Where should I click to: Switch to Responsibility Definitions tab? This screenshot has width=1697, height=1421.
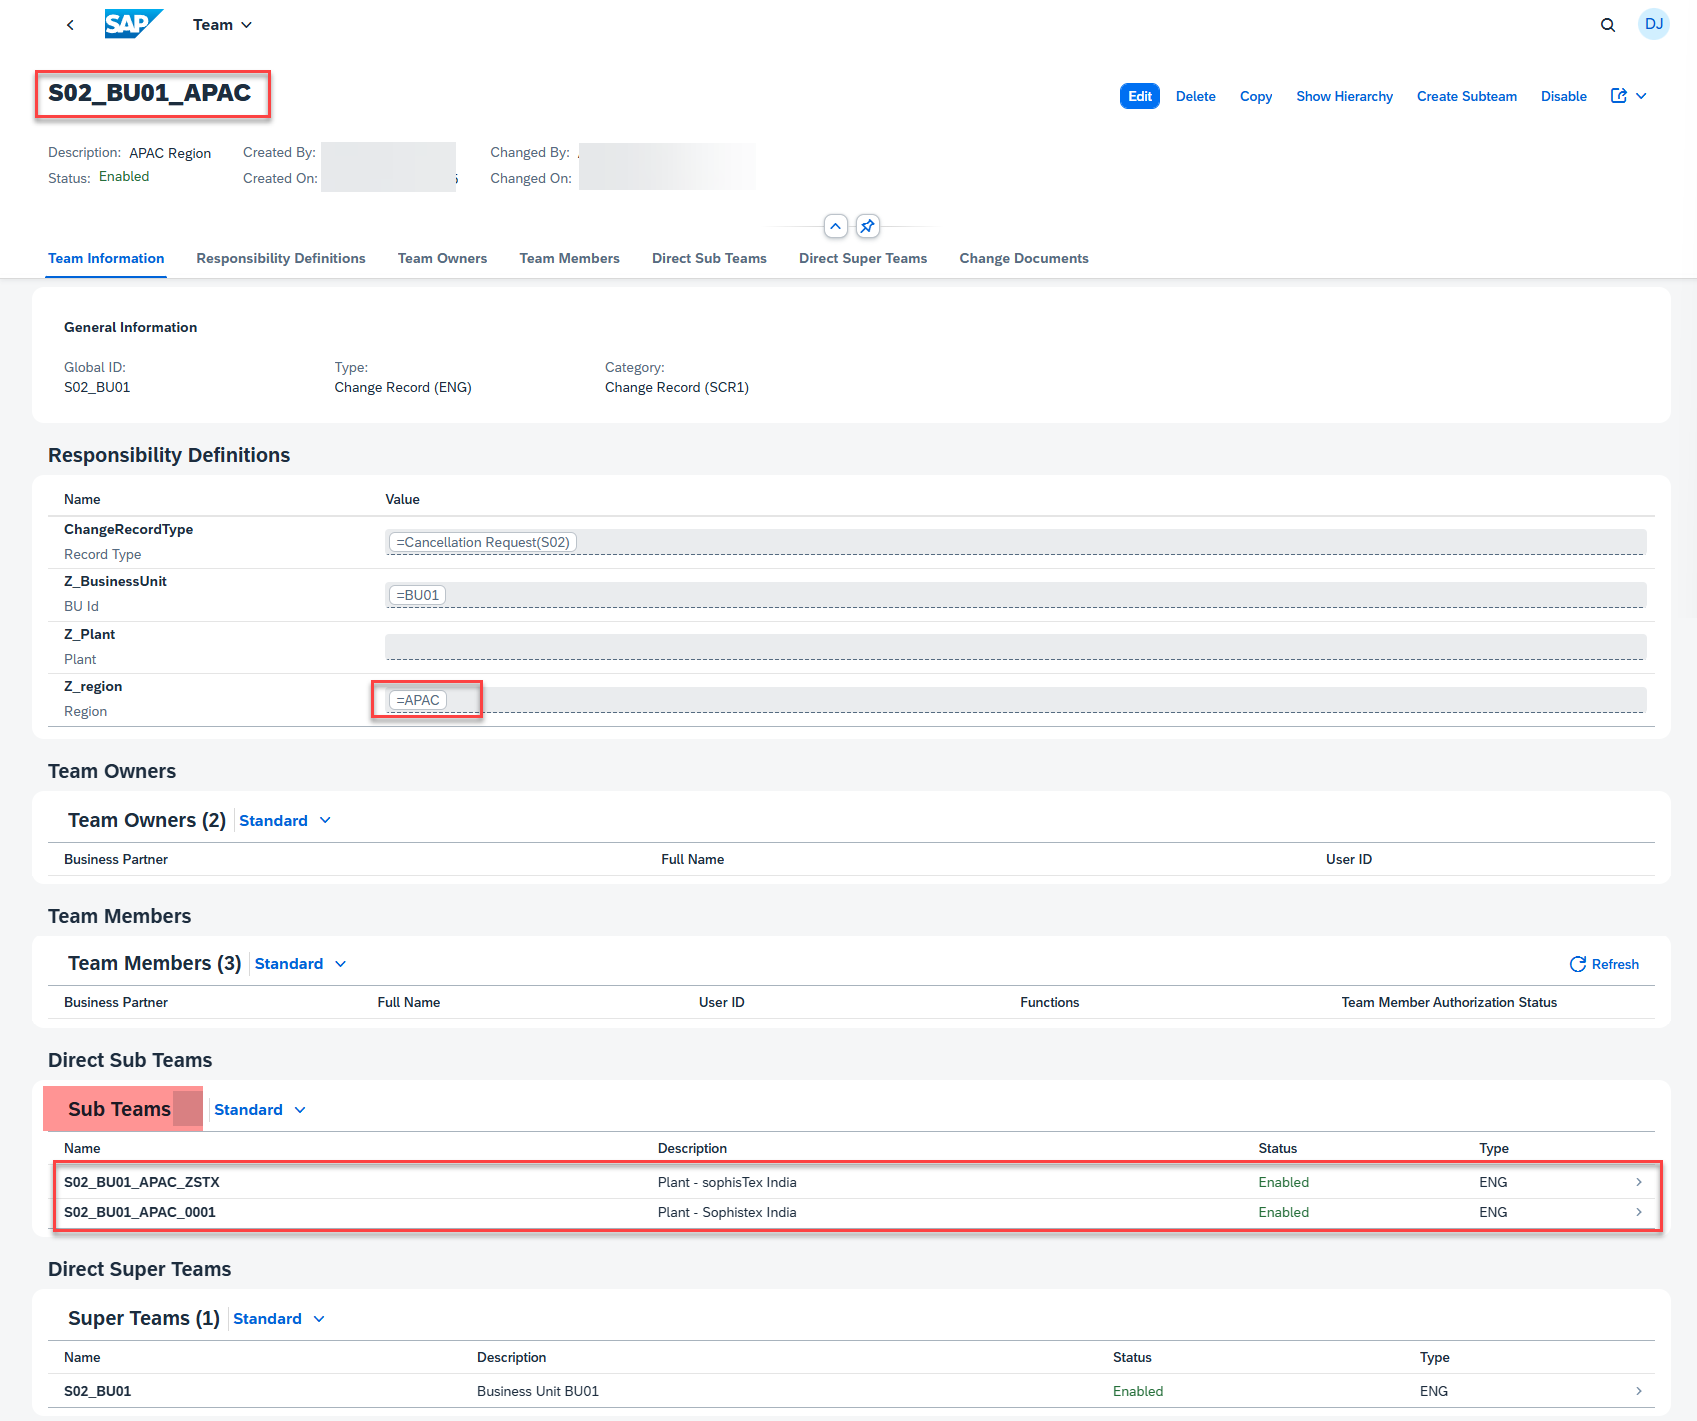[280, 258]
